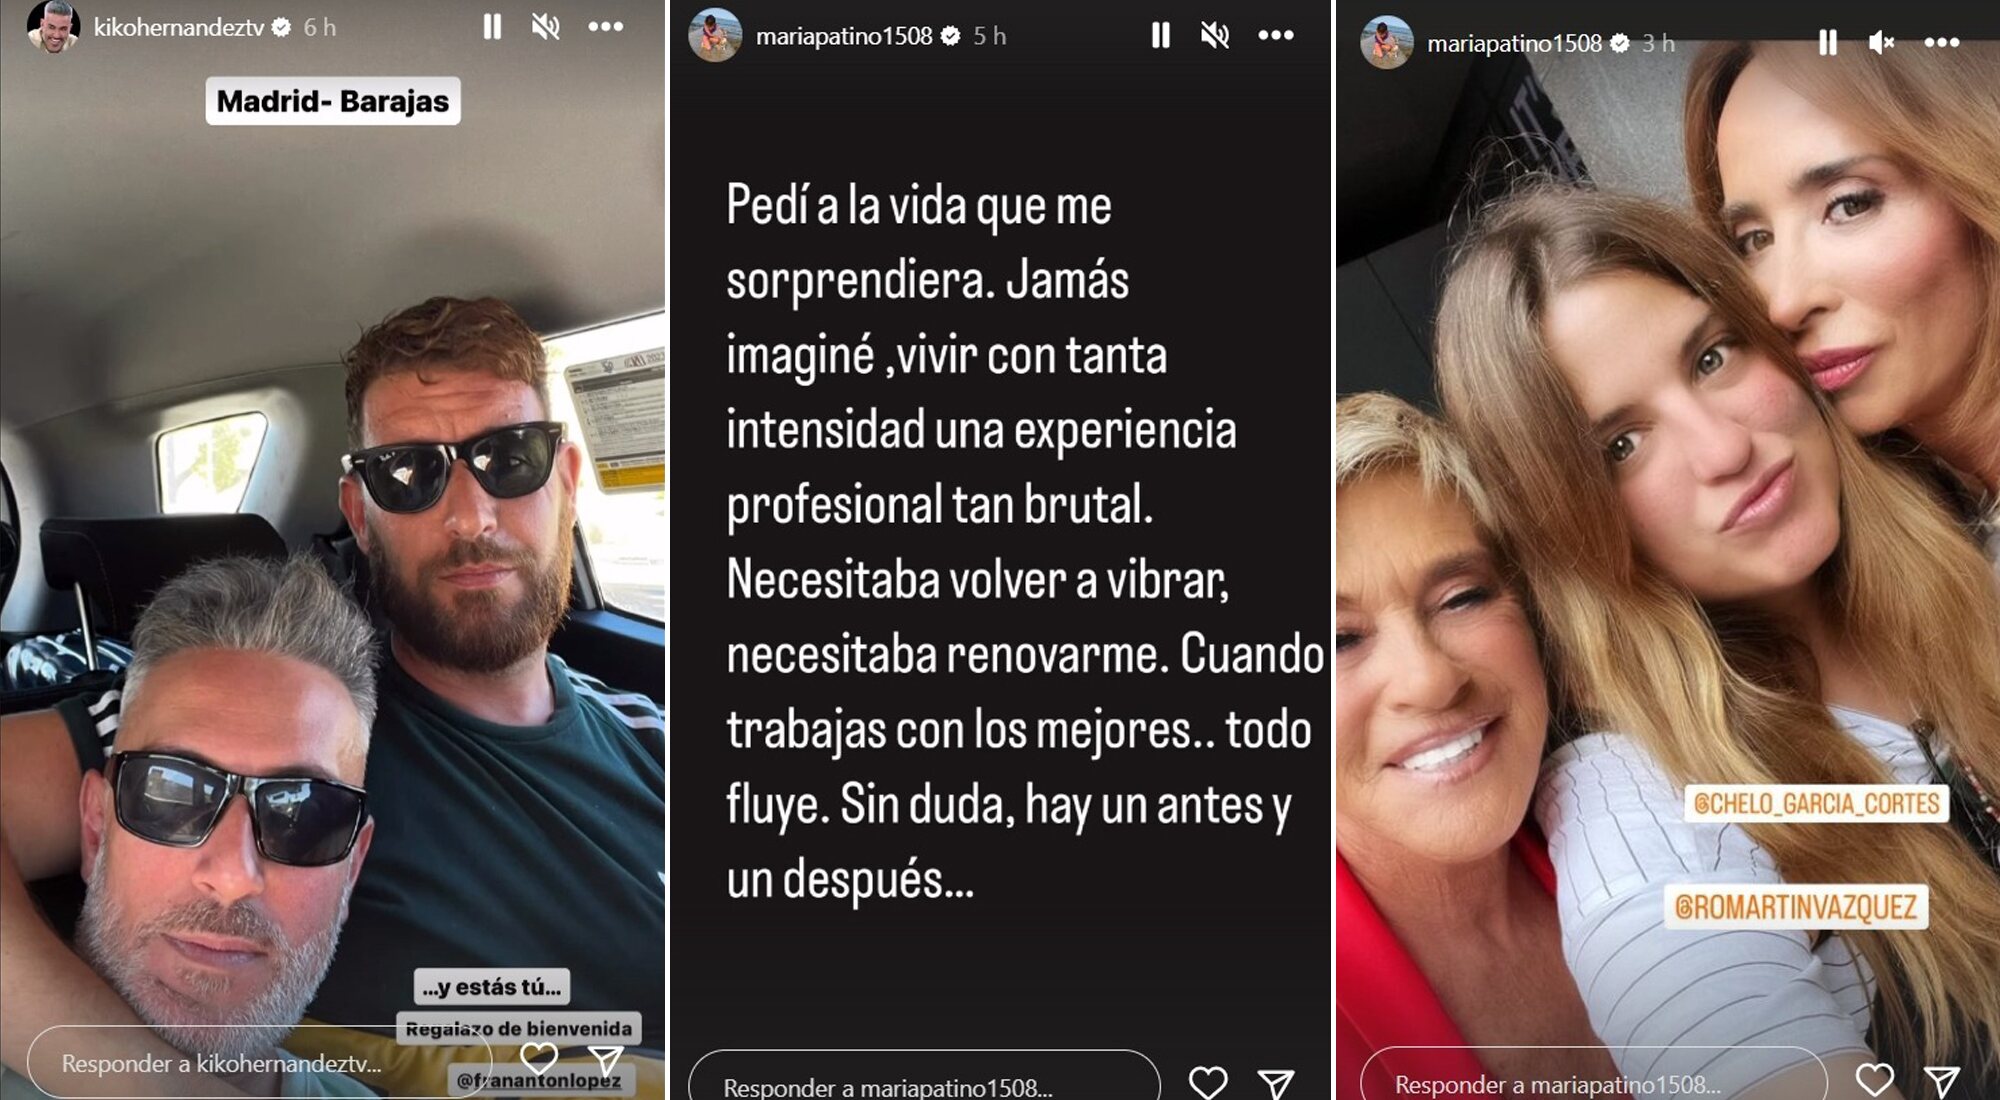The height and width of the screenshot is (1100, 2000).
Task: Toggle sound on right photo story
Action: tap(1881, 43)
